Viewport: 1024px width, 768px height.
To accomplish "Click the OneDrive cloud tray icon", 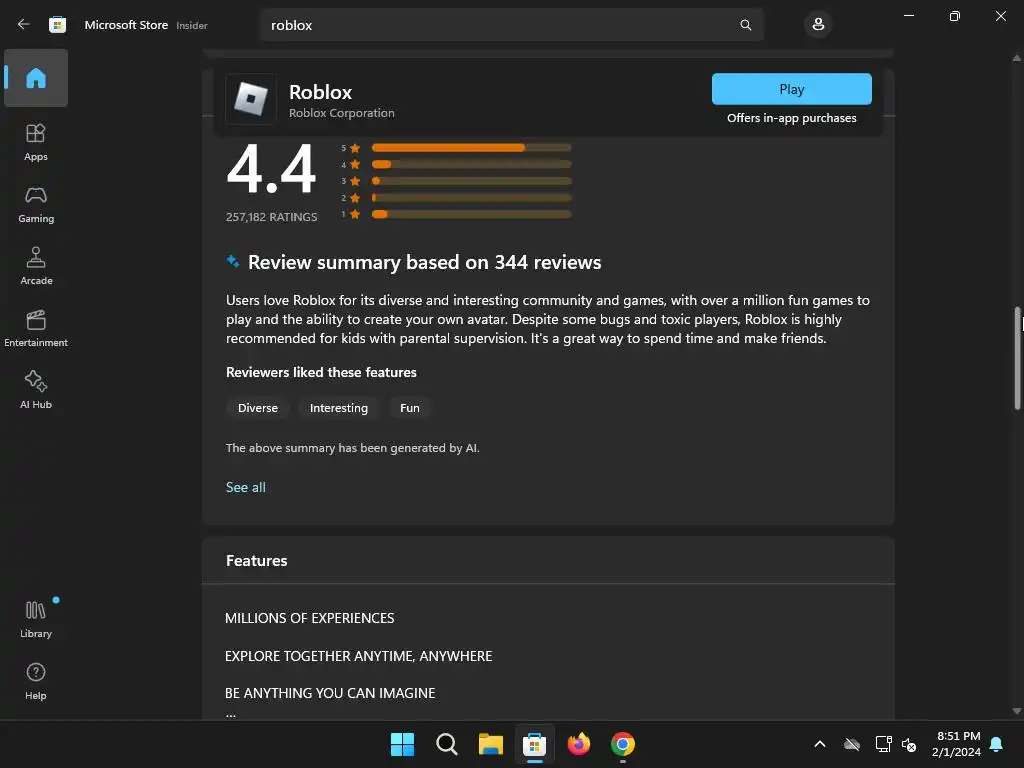I will (x=852, y=744).
